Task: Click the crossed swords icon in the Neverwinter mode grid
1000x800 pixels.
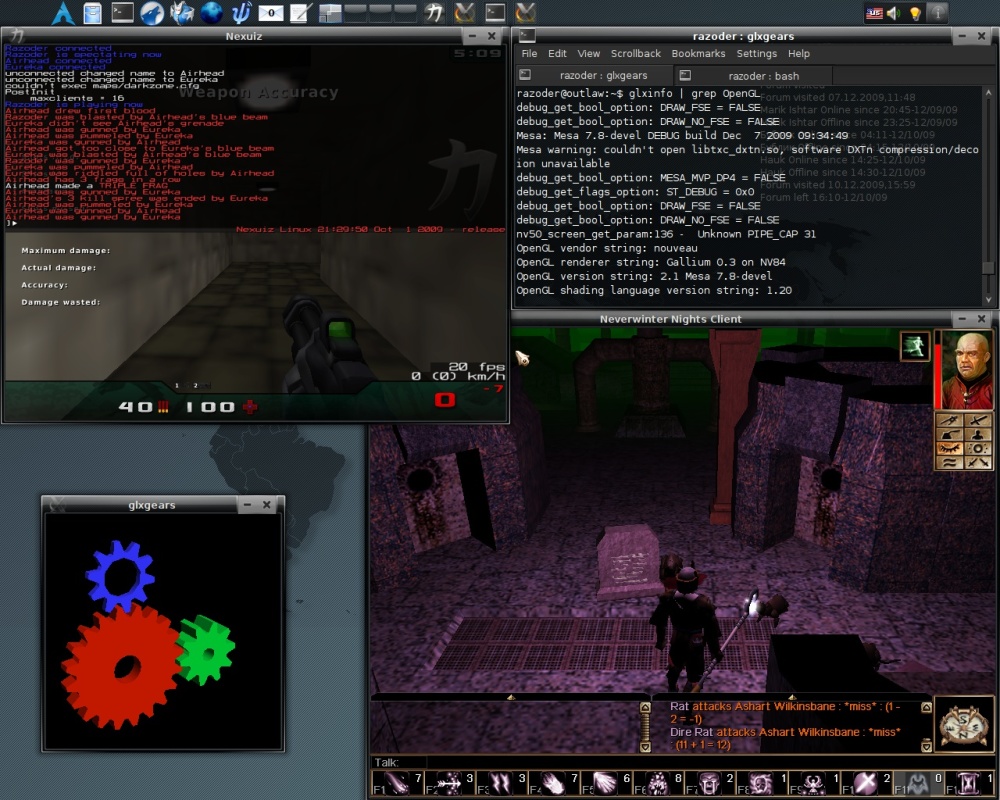Action: coord(978,463)
